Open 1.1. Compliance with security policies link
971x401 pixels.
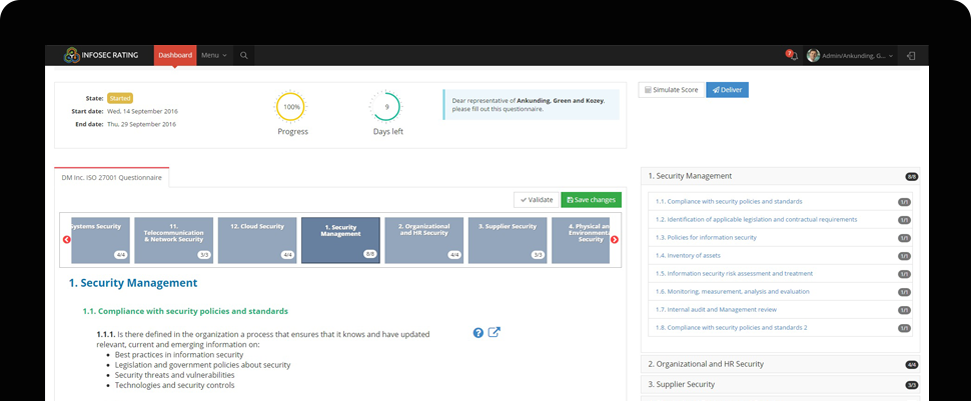pos(729,202)
